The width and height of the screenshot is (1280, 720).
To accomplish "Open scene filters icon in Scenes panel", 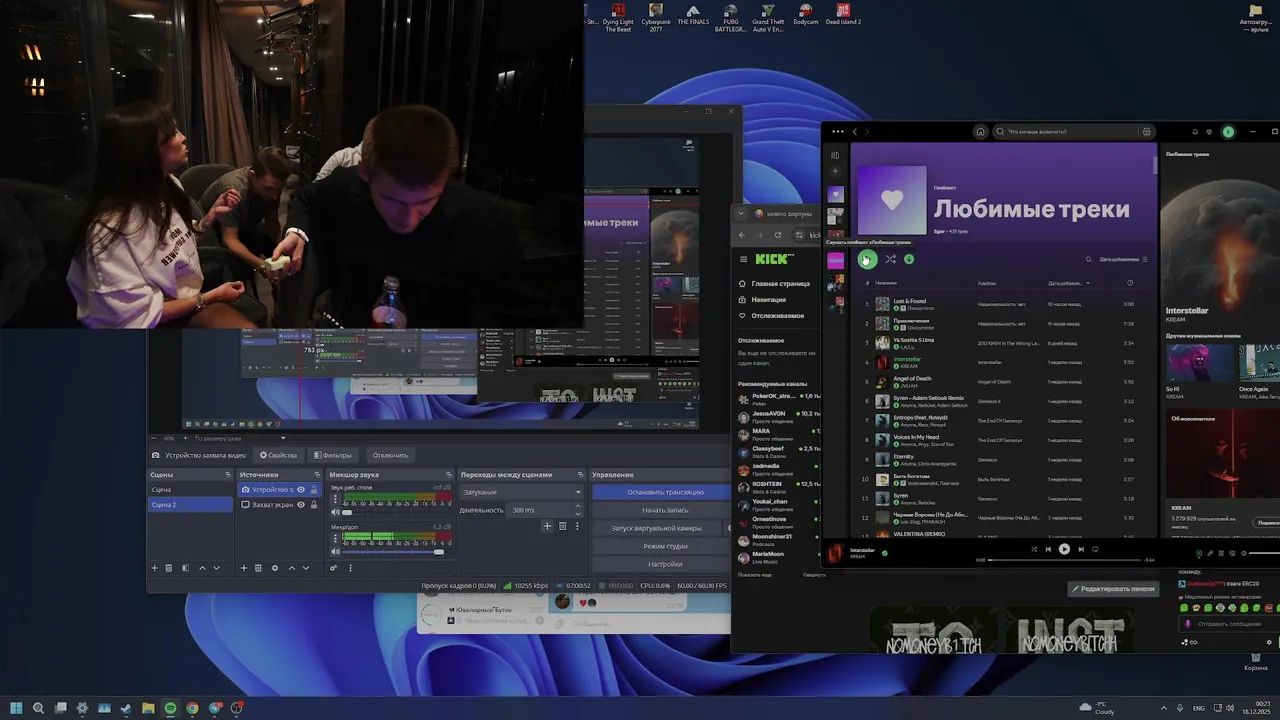I will point(184,568).
